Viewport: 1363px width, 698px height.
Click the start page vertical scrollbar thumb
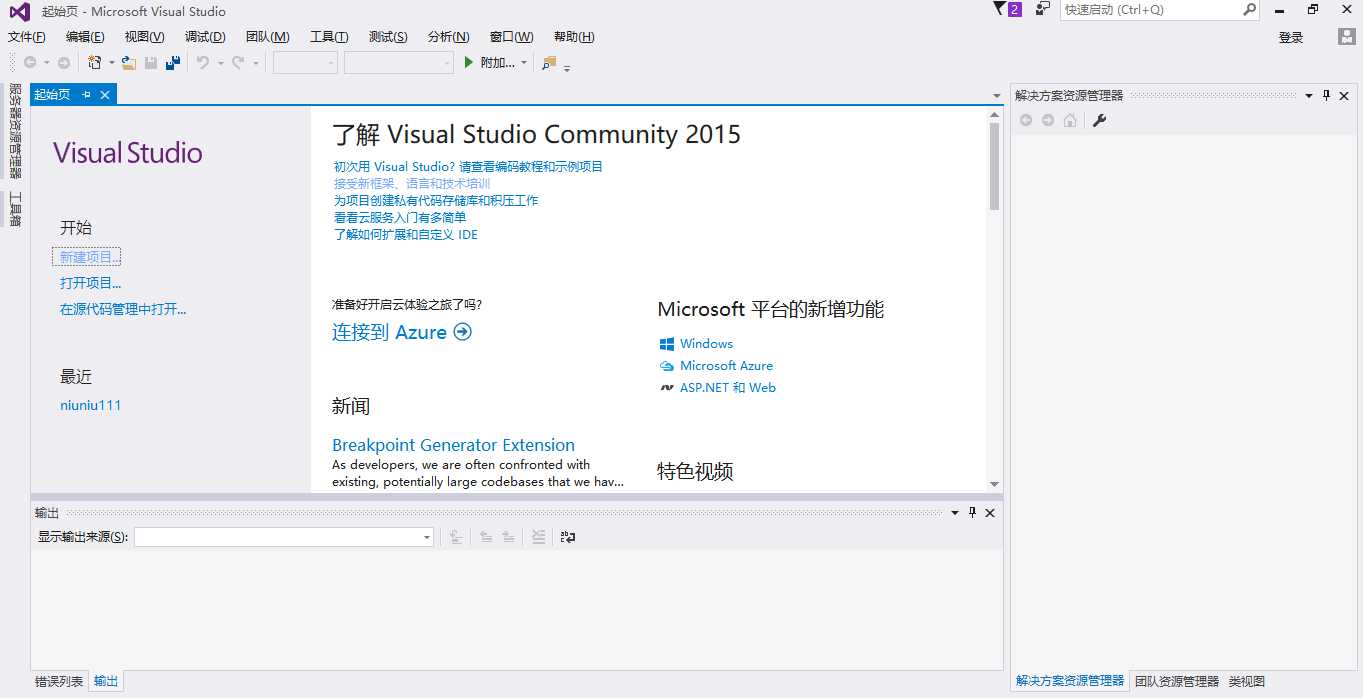click(x=994, y=166)
